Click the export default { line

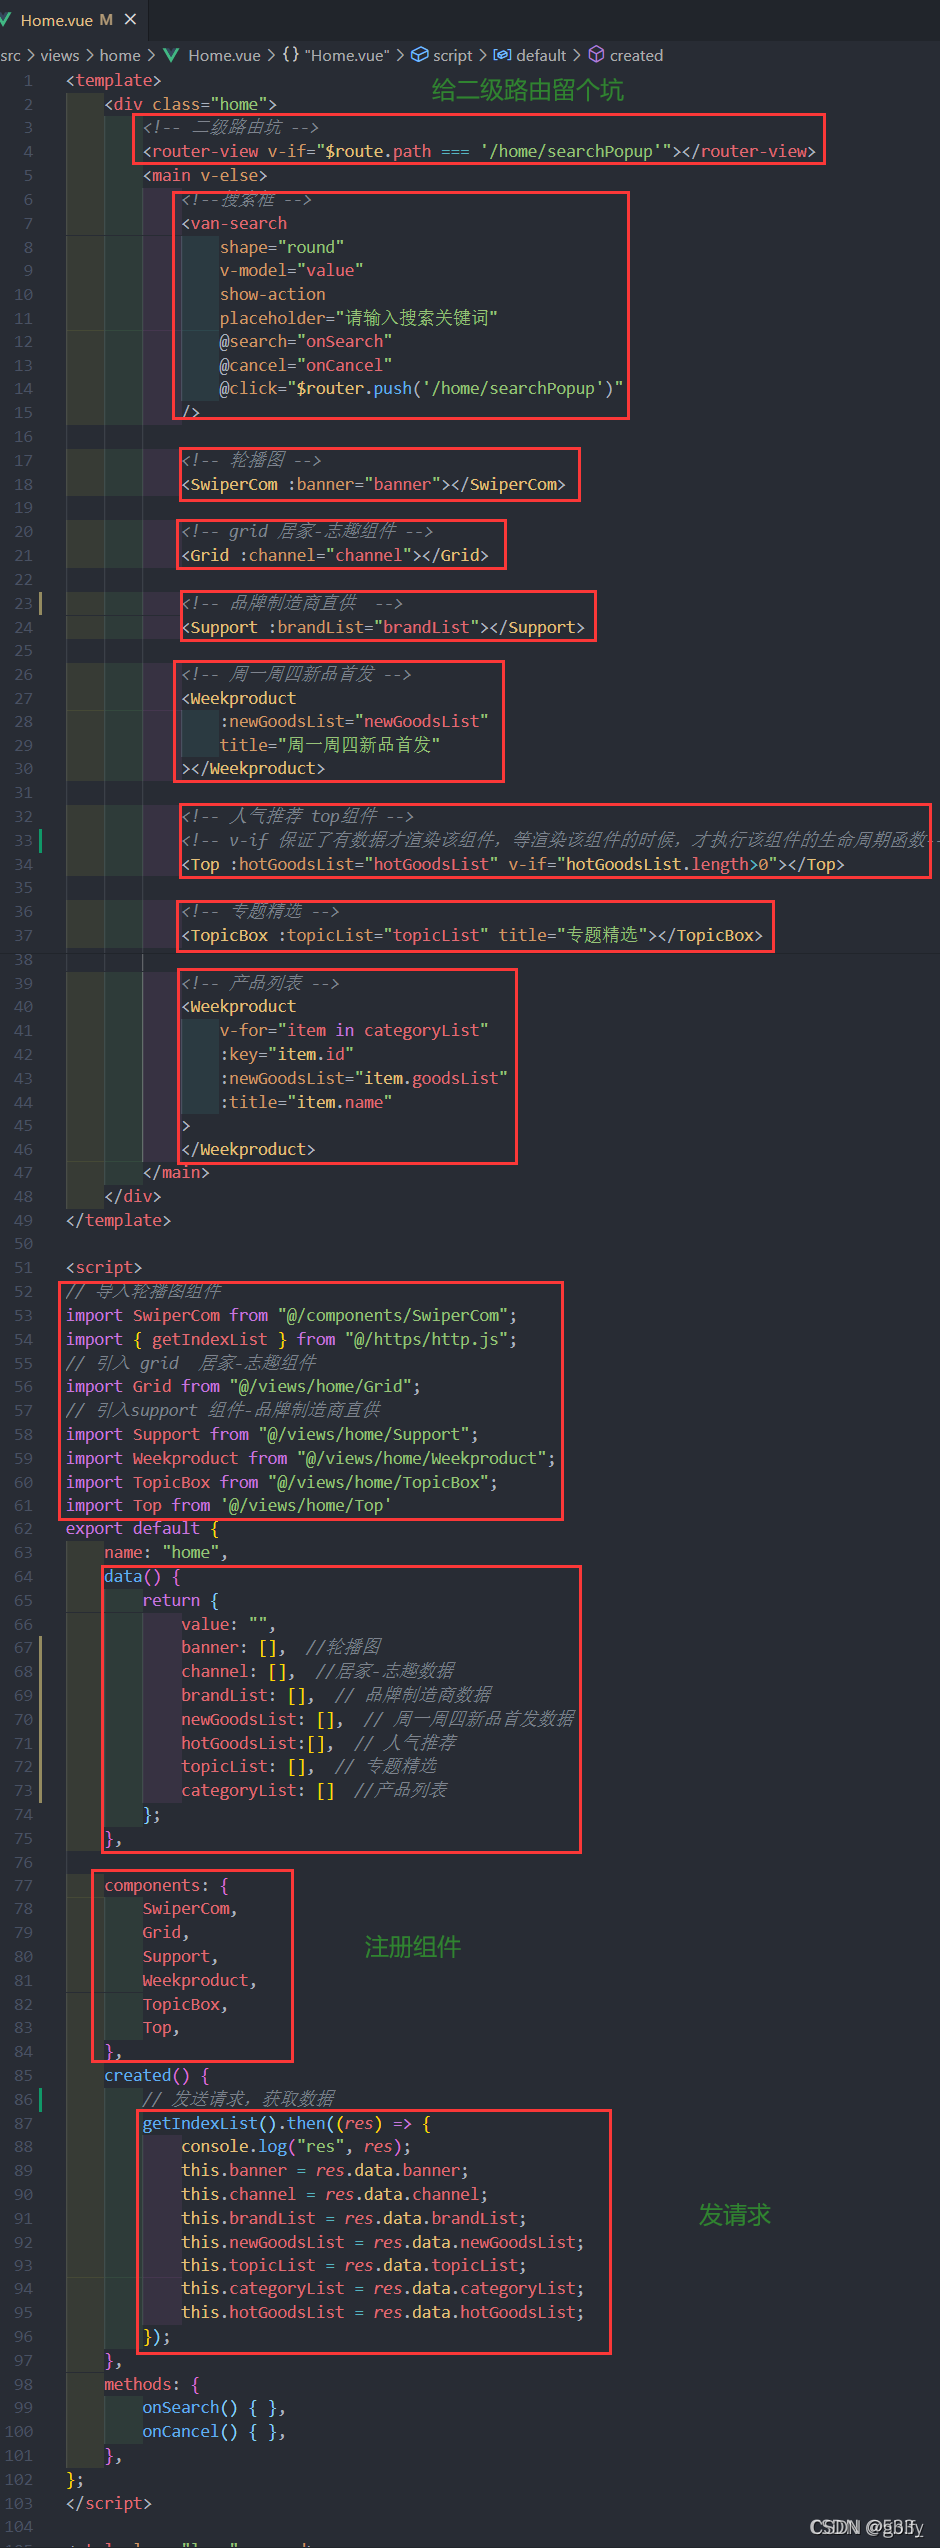tap(142, 1528)
